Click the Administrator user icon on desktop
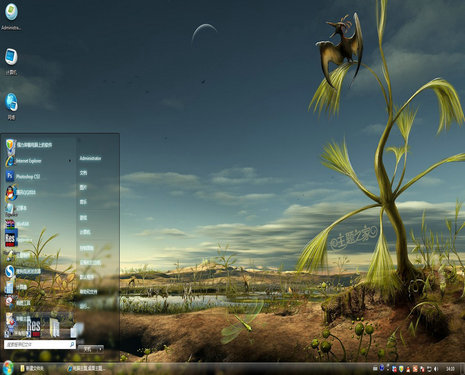Screen dimensions: 465x375 [11, 16]
